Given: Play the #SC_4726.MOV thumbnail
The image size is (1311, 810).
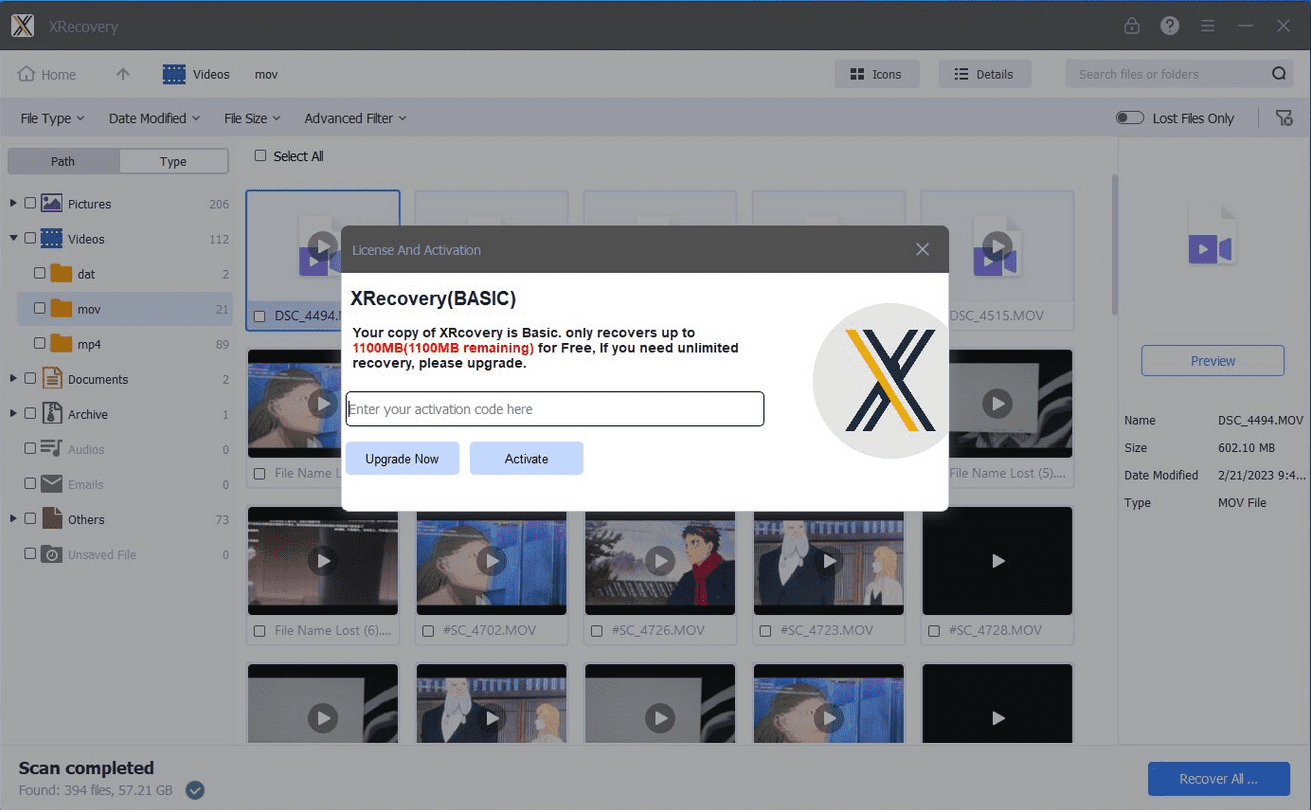Looking at the screenshot, I should pos(660,561).
